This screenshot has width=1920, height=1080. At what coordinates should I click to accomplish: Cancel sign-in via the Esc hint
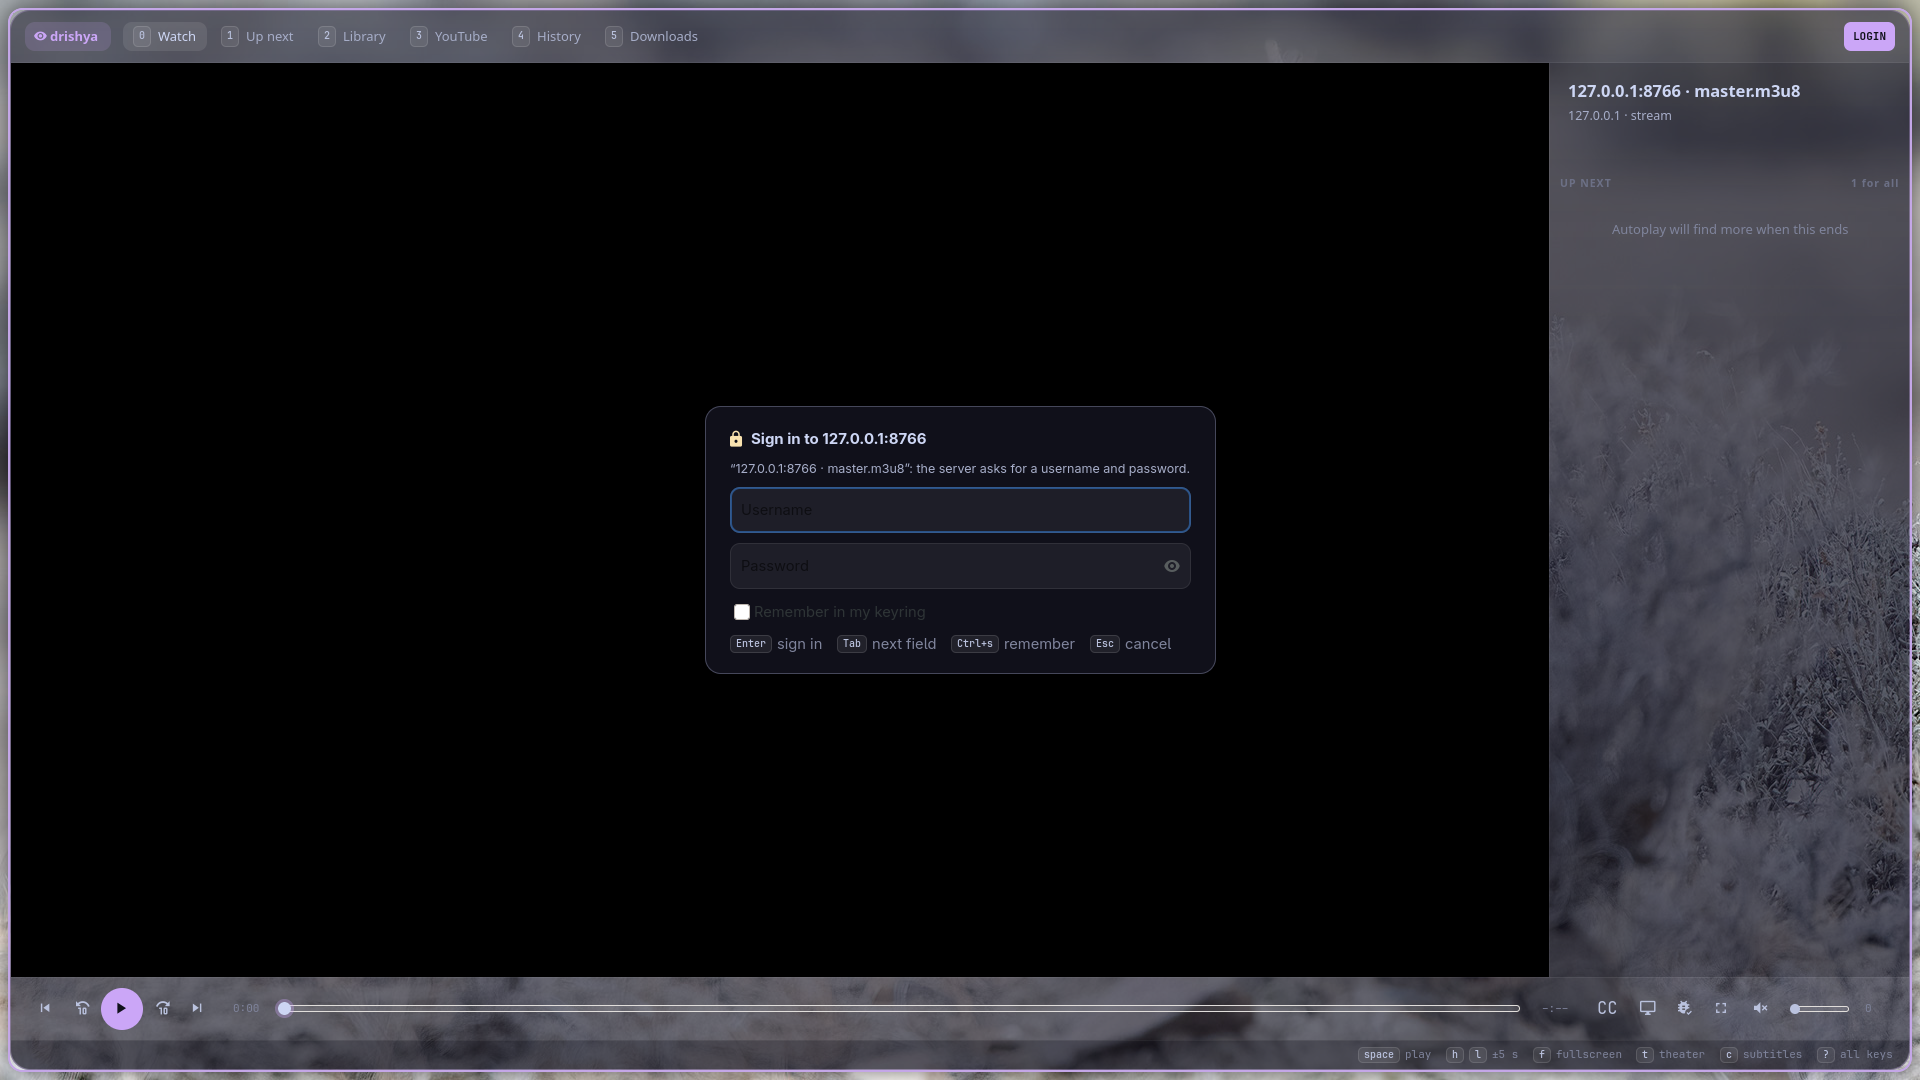[x=1131, y=644]
